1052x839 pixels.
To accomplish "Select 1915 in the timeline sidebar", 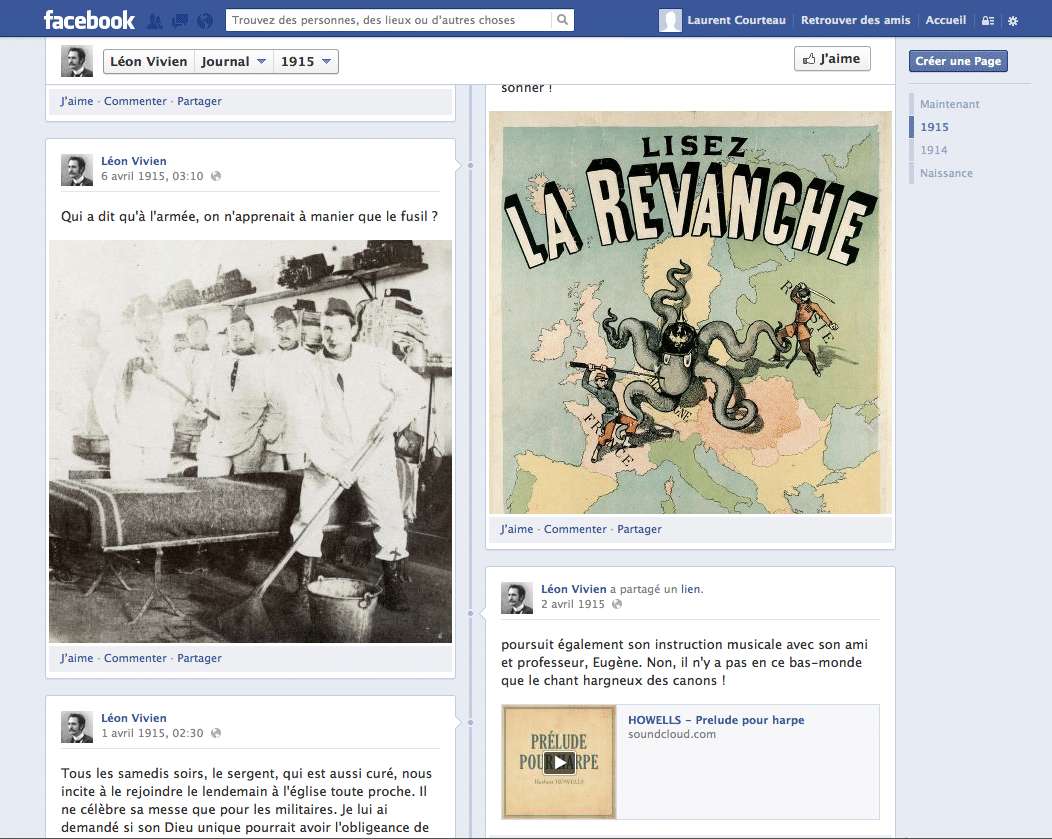I will [934, 127].
